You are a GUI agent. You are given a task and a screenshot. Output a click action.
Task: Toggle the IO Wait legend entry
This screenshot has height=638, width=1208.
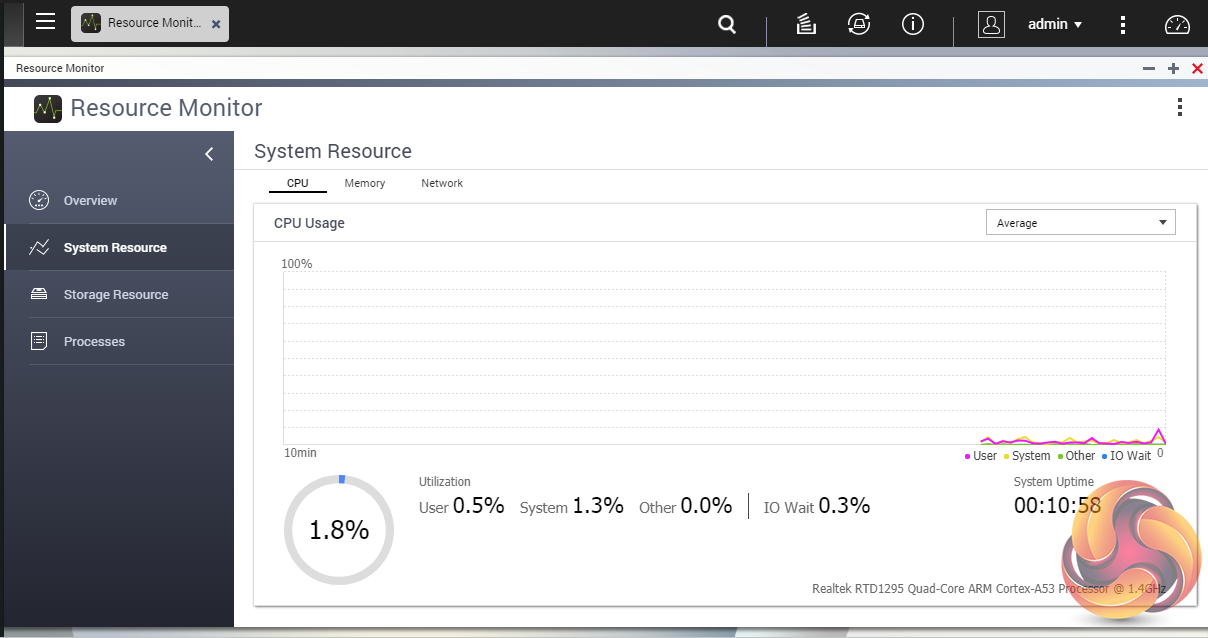[x=1126, y=455]
